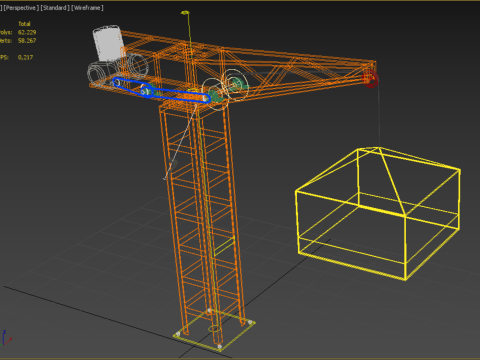Click the FPS value 0,217
This screenshot has height=360, width=480.
click(26, 57)
